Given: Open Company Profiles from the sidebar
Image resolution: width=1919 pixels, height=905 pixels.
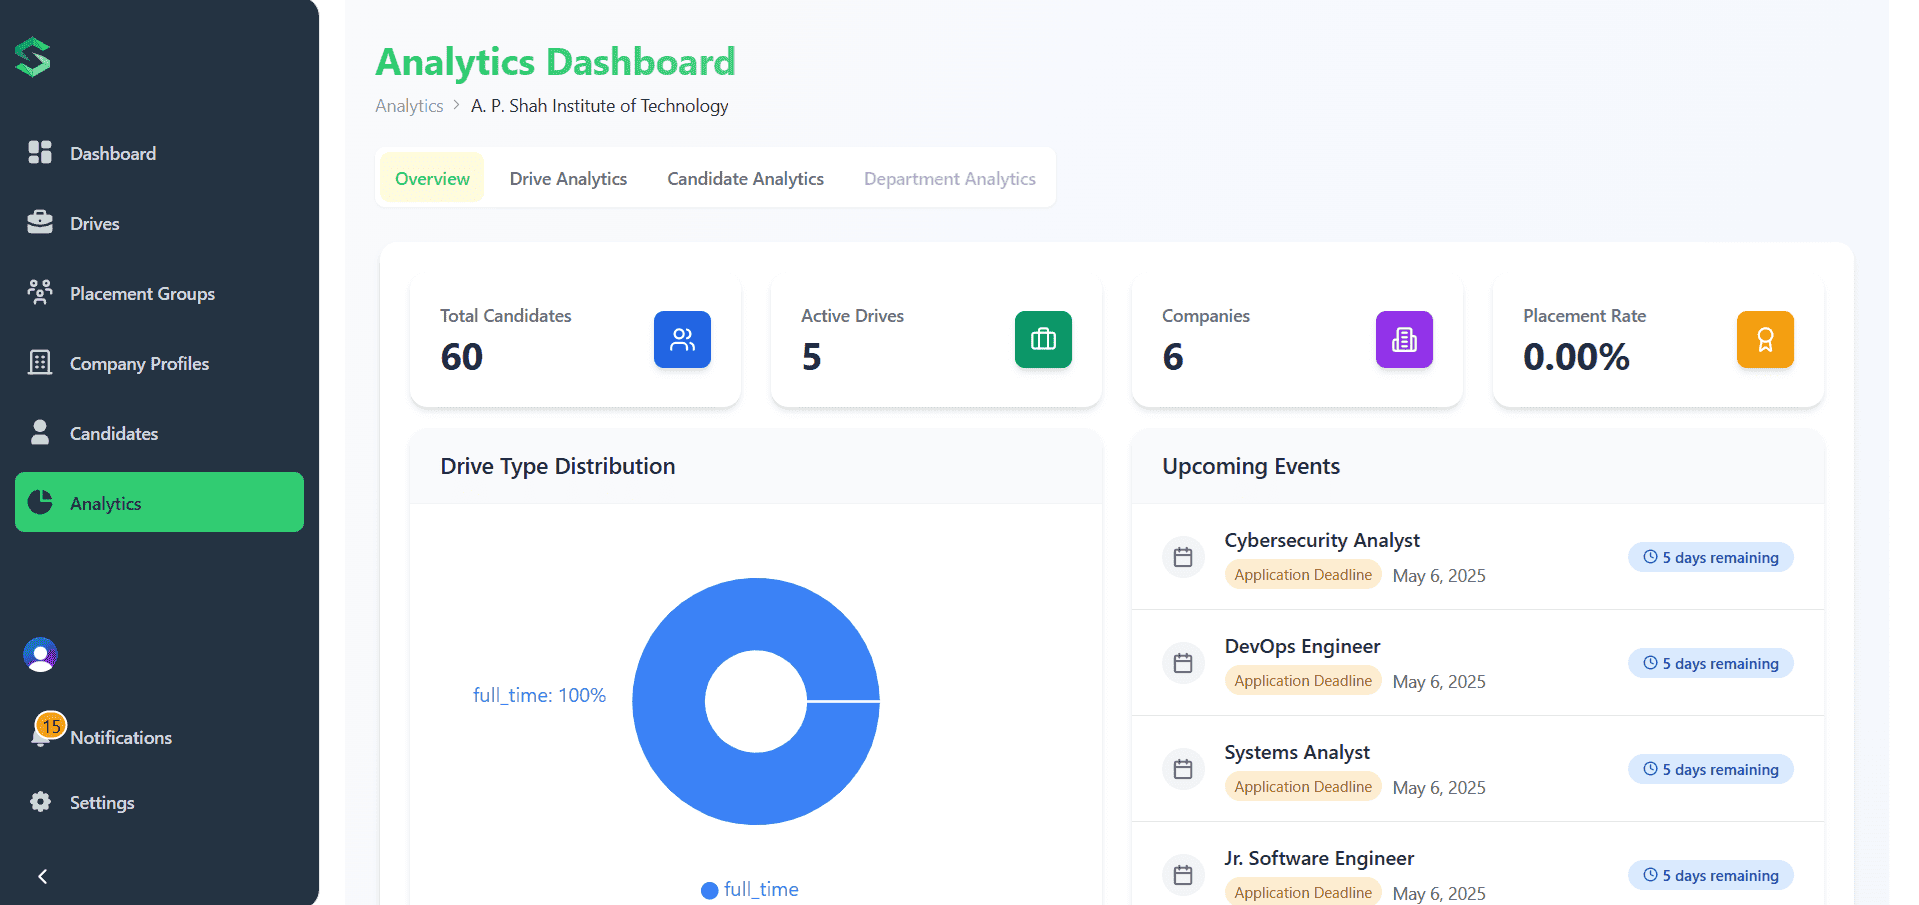Looking at the screenshot, I should [x=139, y=364].
